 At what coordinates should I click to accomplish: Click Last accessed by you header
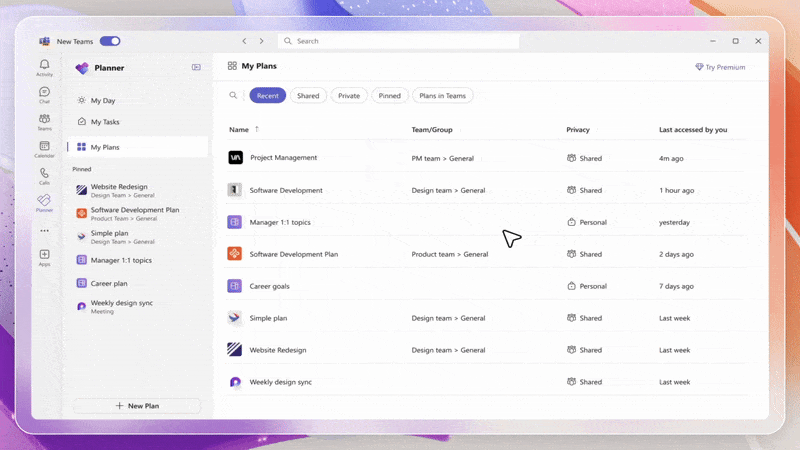pos(693,130)
